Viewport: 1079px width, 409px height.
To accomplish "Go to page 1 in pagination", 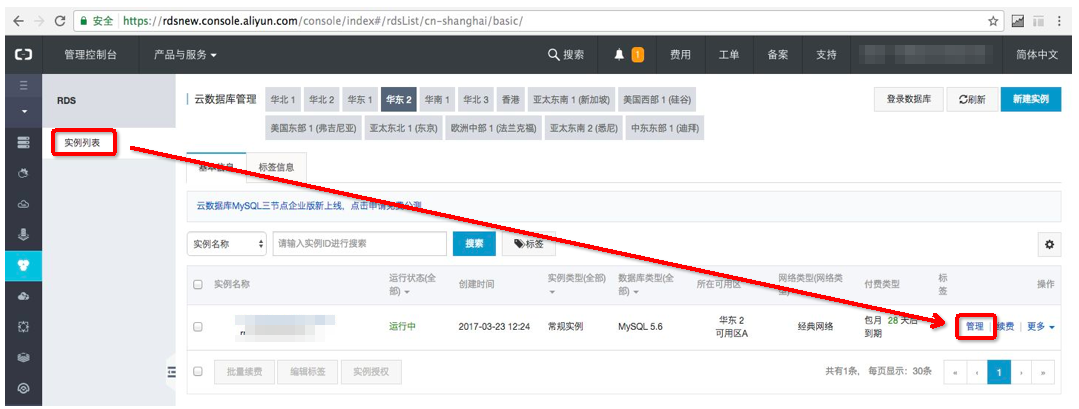I will click(x=998, y=373).
